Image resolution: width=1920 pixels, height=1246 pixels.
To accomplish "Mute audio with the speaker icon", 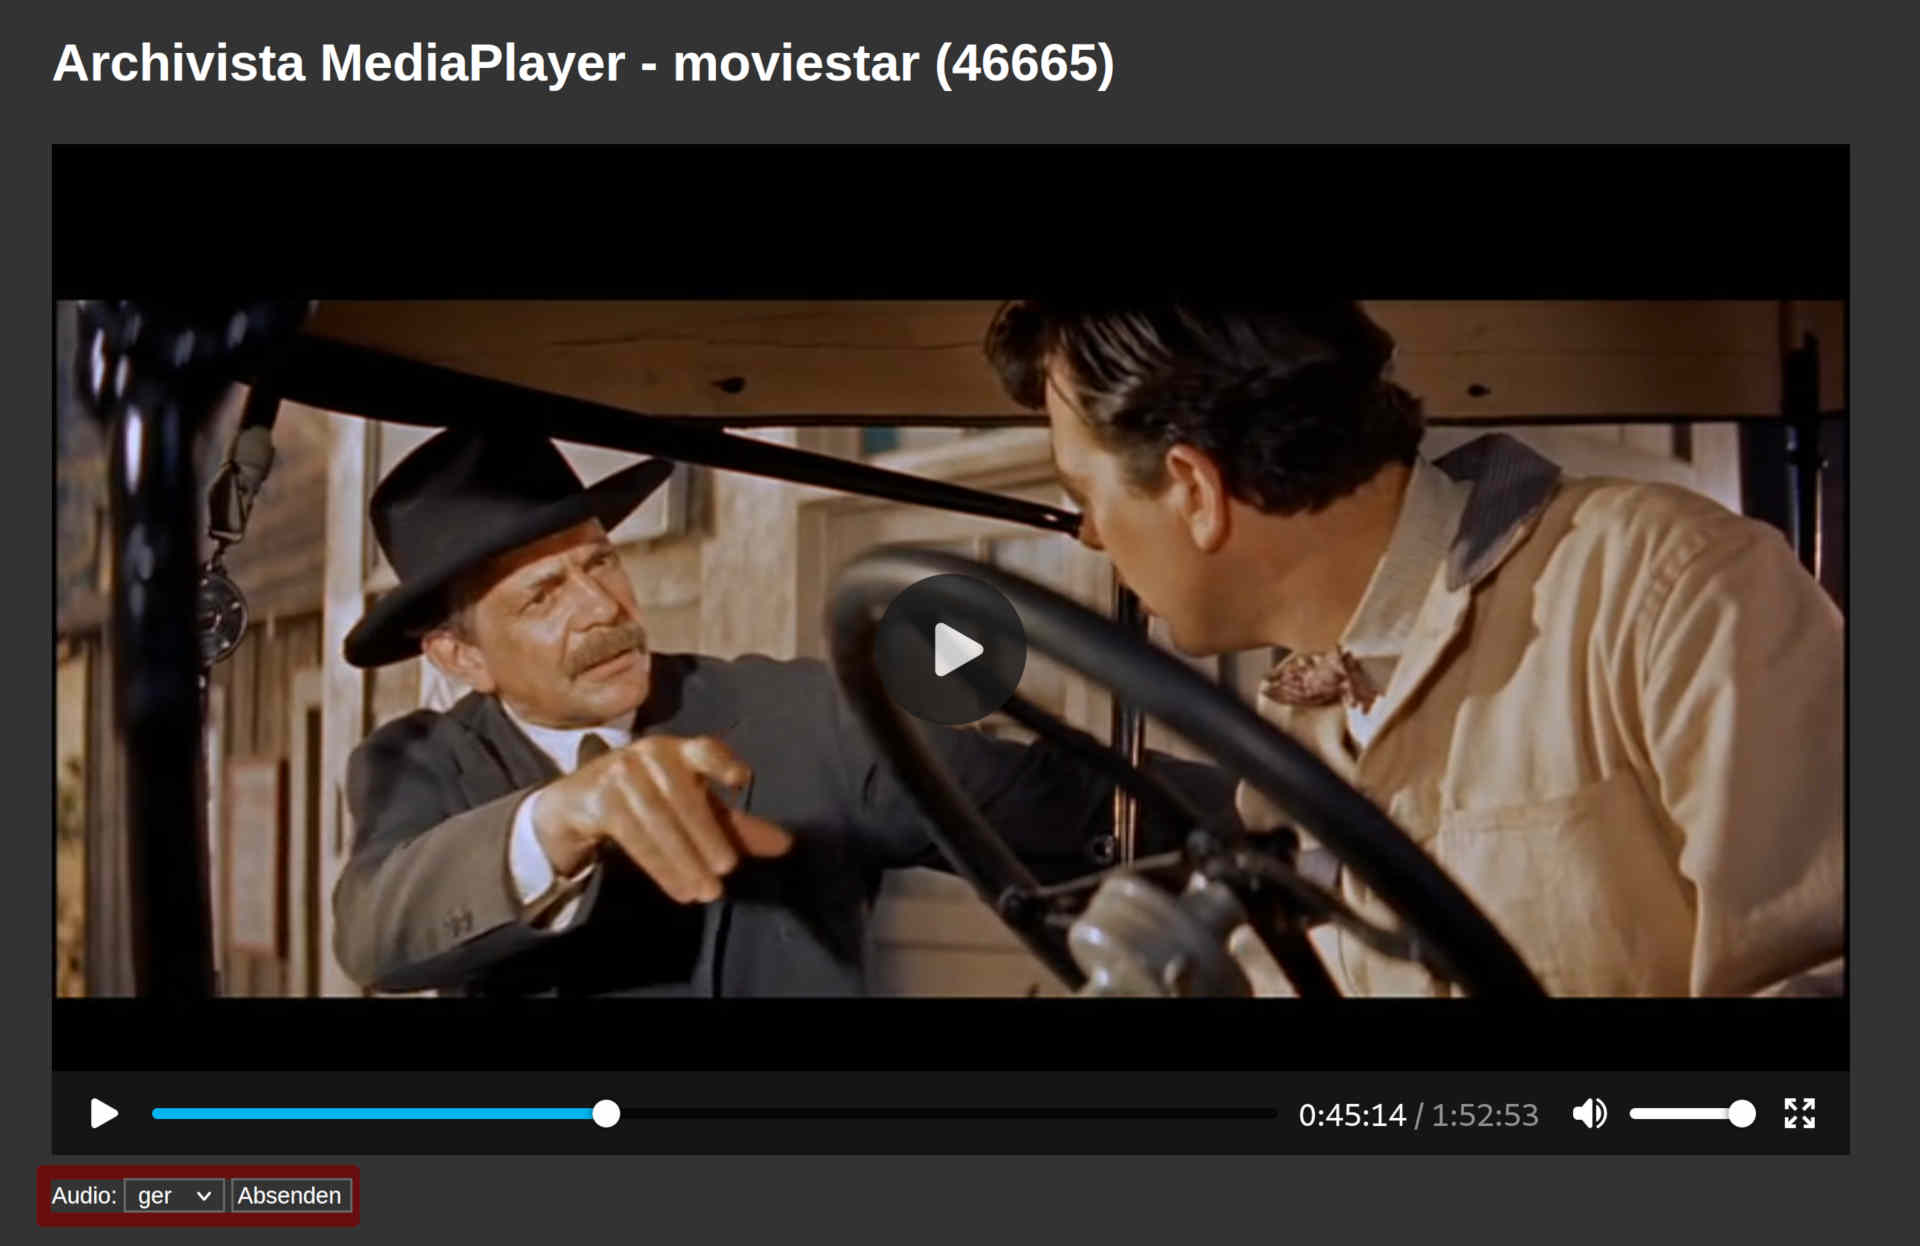I will point(1589,1113).
